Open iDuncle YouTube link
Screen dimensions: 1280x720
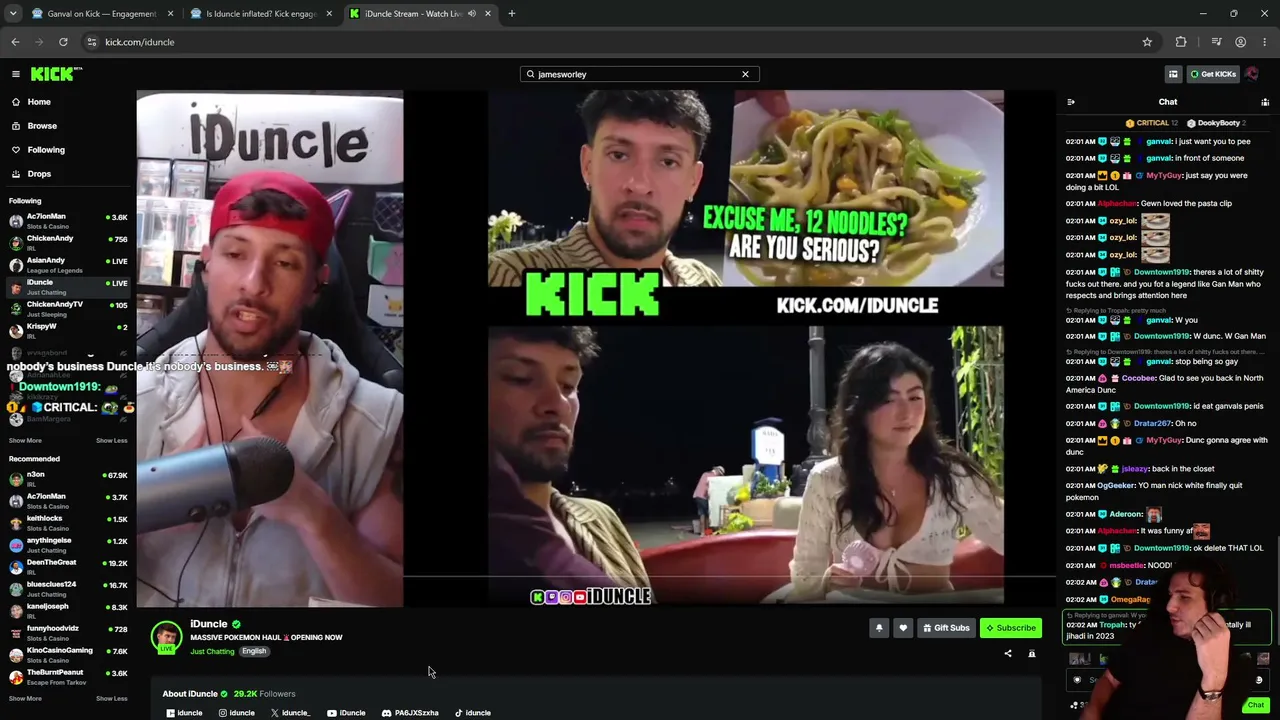coord(346,713)
